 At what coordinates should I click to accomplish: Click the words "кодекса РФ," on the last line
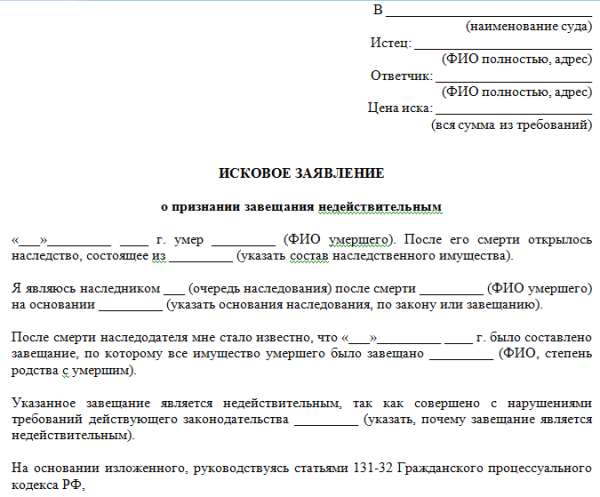[x=48, y=485]
